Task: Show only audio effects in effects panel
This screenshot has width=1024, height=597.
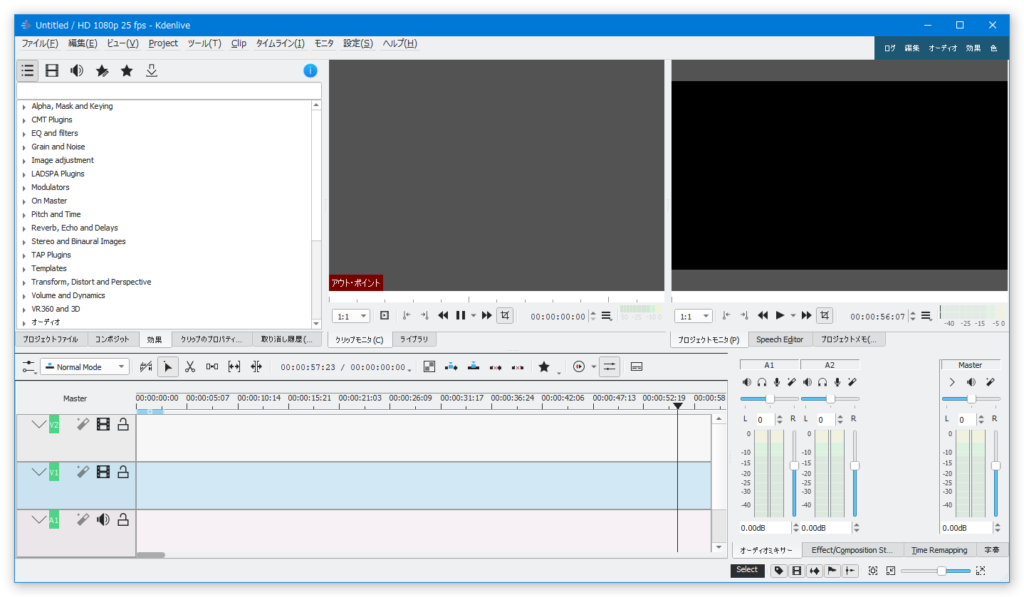Action: point(76,71)
